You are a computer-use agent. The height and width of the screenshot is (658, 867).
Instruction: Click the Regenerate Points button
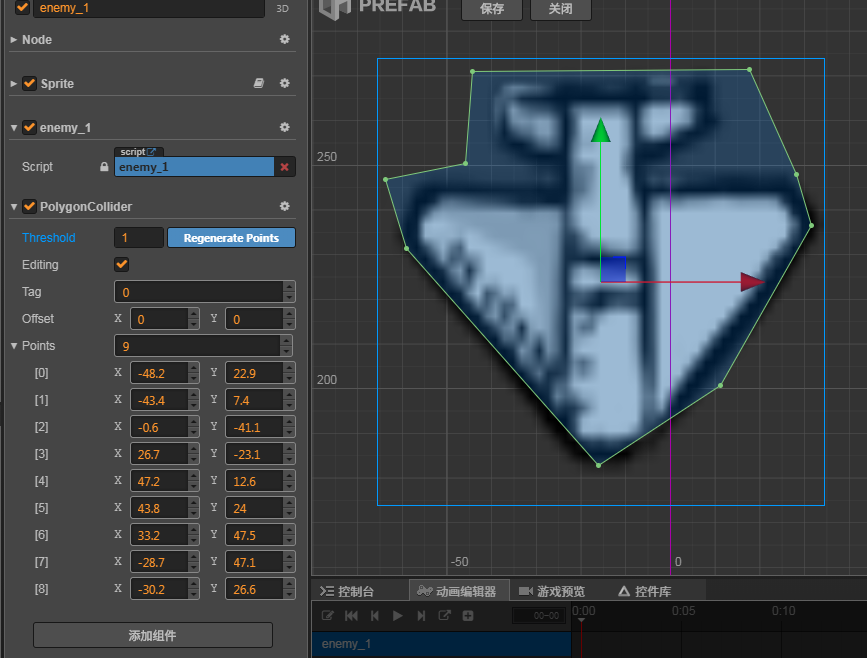(231, 238)
